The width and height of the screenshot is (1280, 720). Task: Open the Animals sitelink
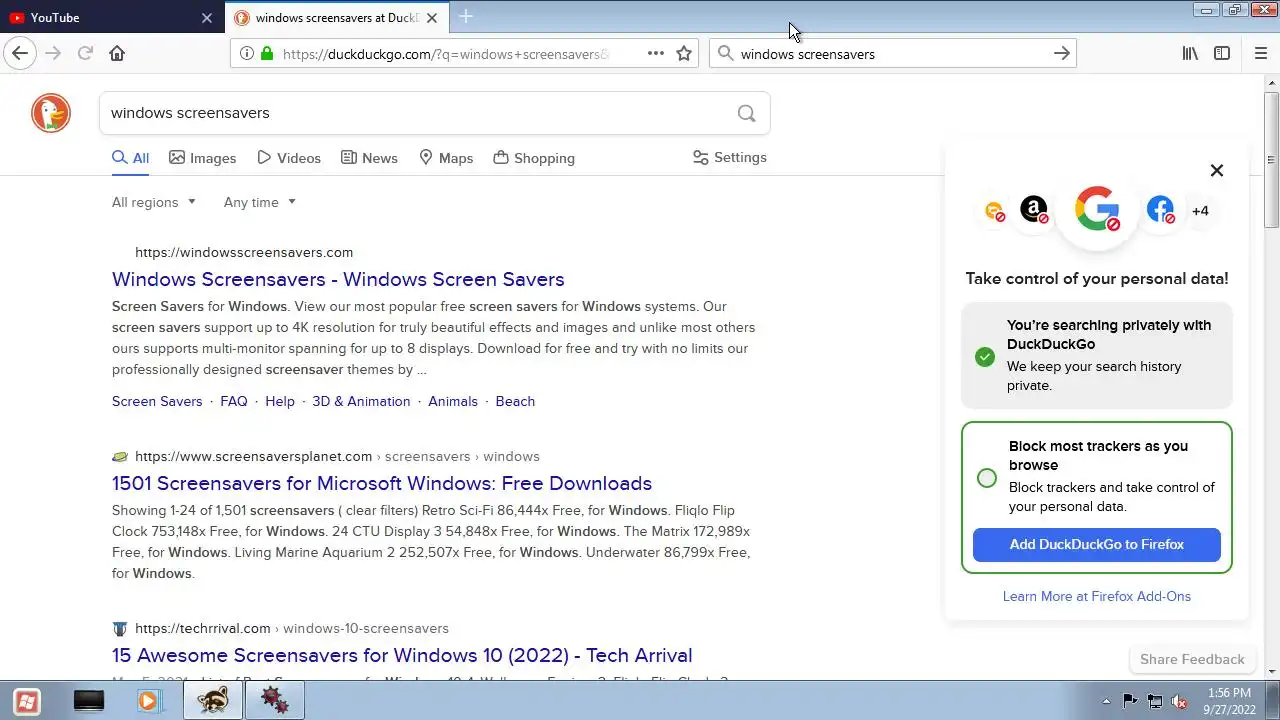[453, 401]
